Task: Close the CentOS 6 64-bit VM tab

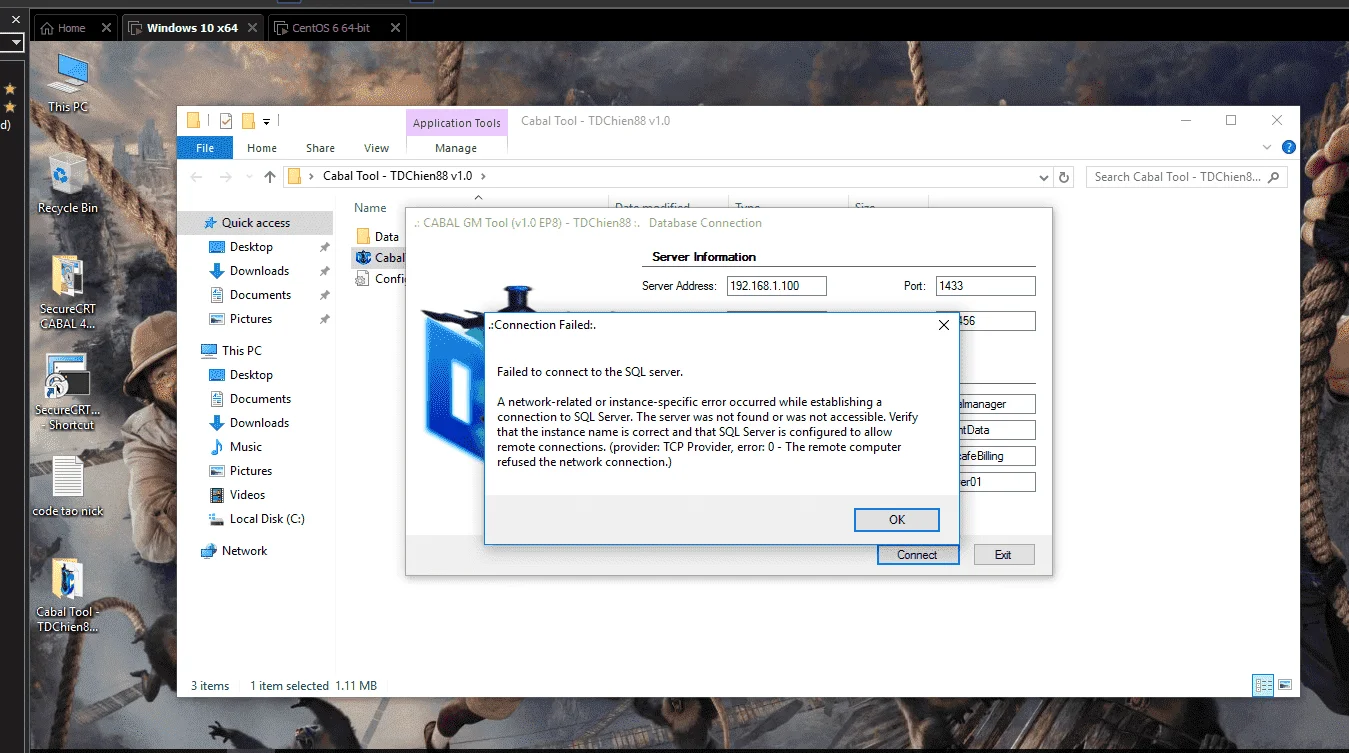Action: tap(394, 28)
